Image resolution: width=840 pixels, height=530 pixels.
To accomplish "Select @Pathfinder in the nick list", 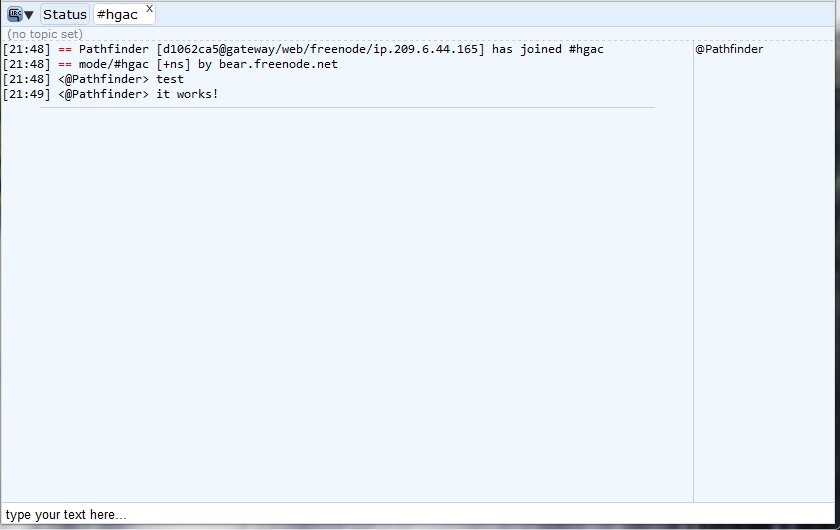I will 729,49.
